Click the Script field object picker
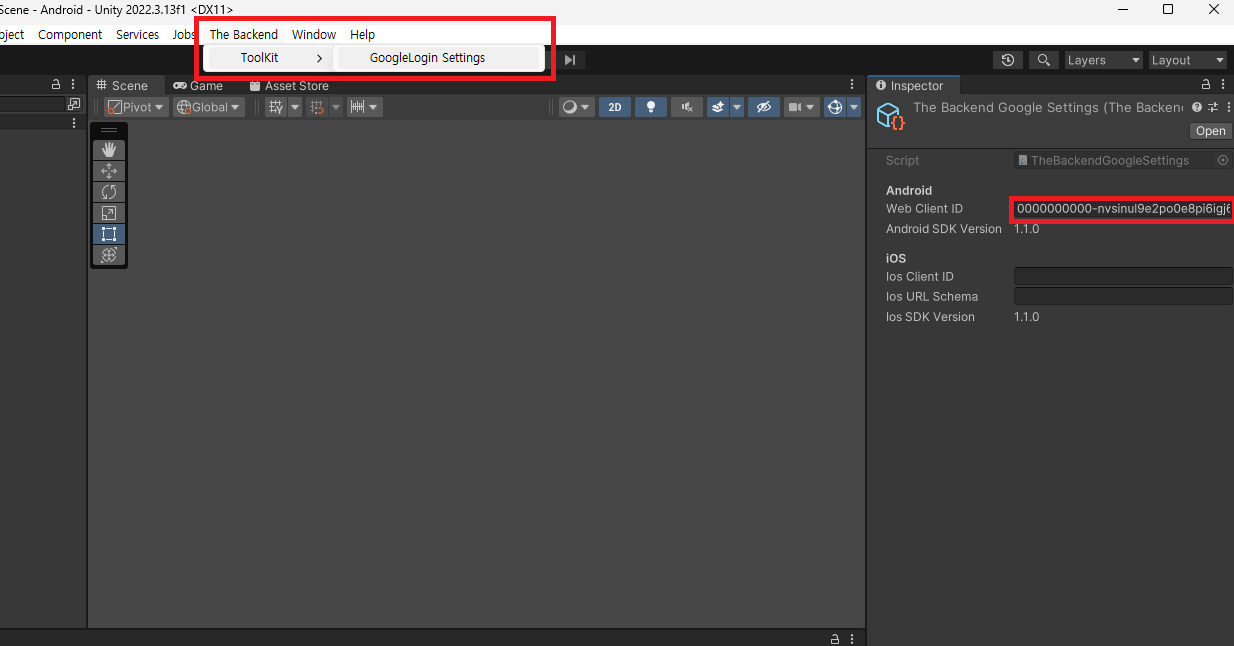 (1223, 160)
